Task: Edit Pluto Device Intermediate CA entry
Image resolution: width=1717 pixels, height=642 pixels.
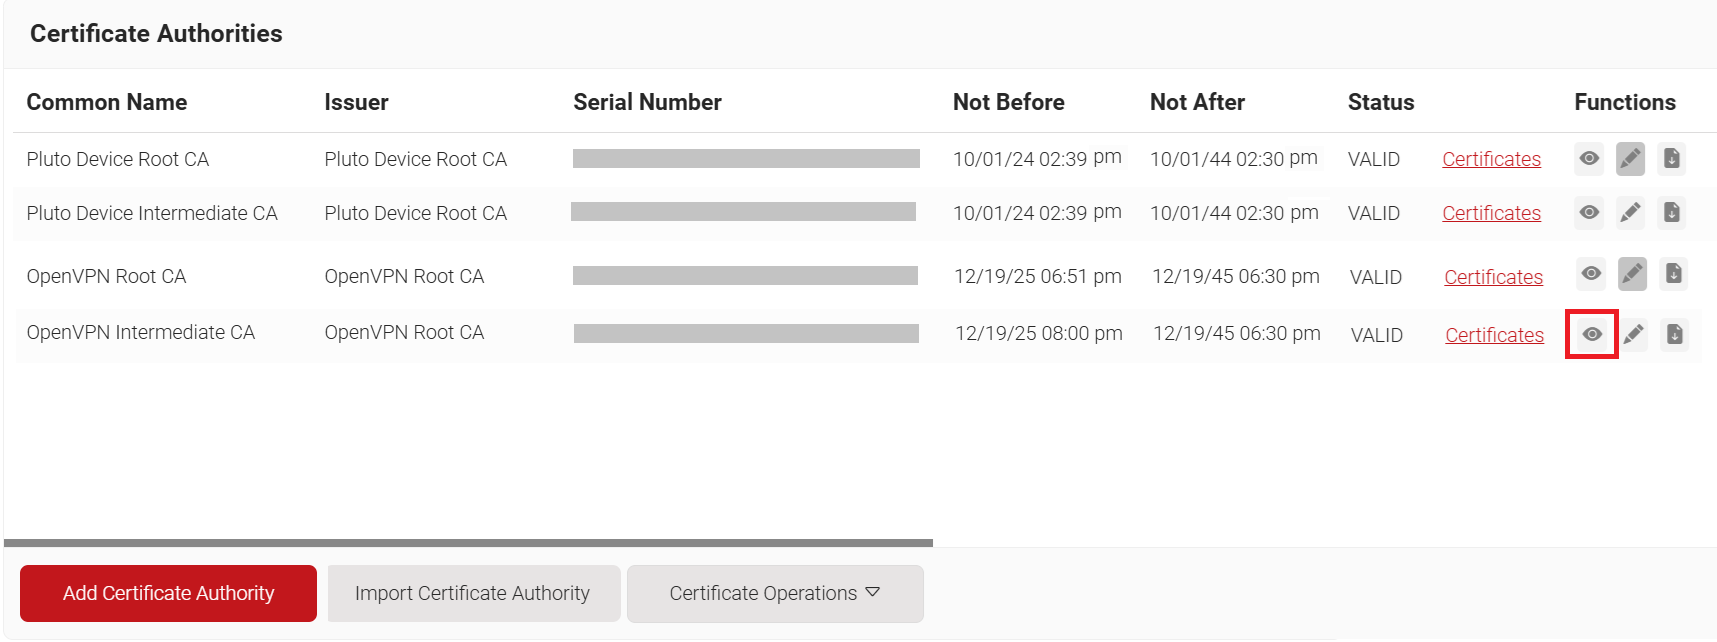Action: [1630, 213]
